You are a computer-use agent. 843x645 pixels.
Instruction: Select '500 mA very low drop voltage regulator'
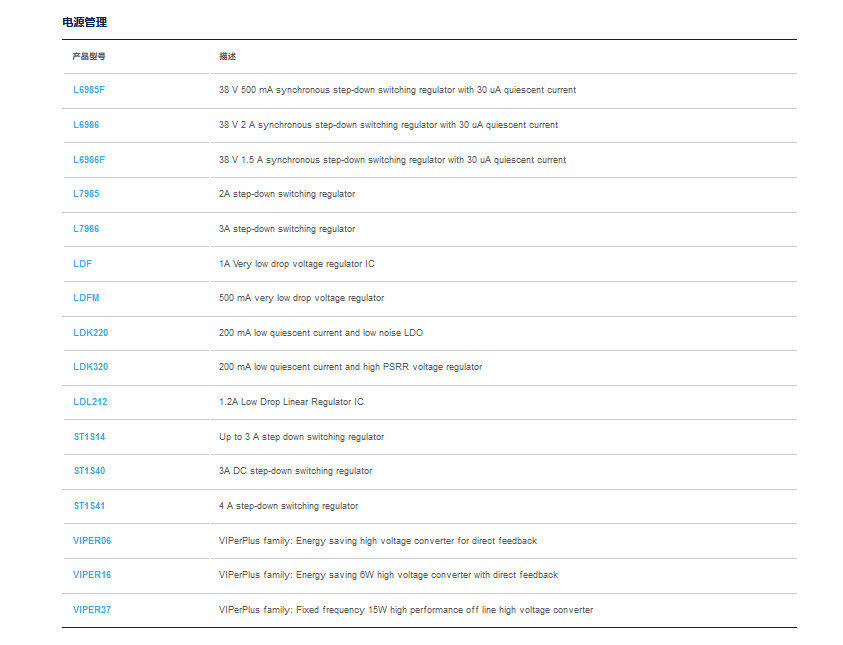[x=302, y=298]
